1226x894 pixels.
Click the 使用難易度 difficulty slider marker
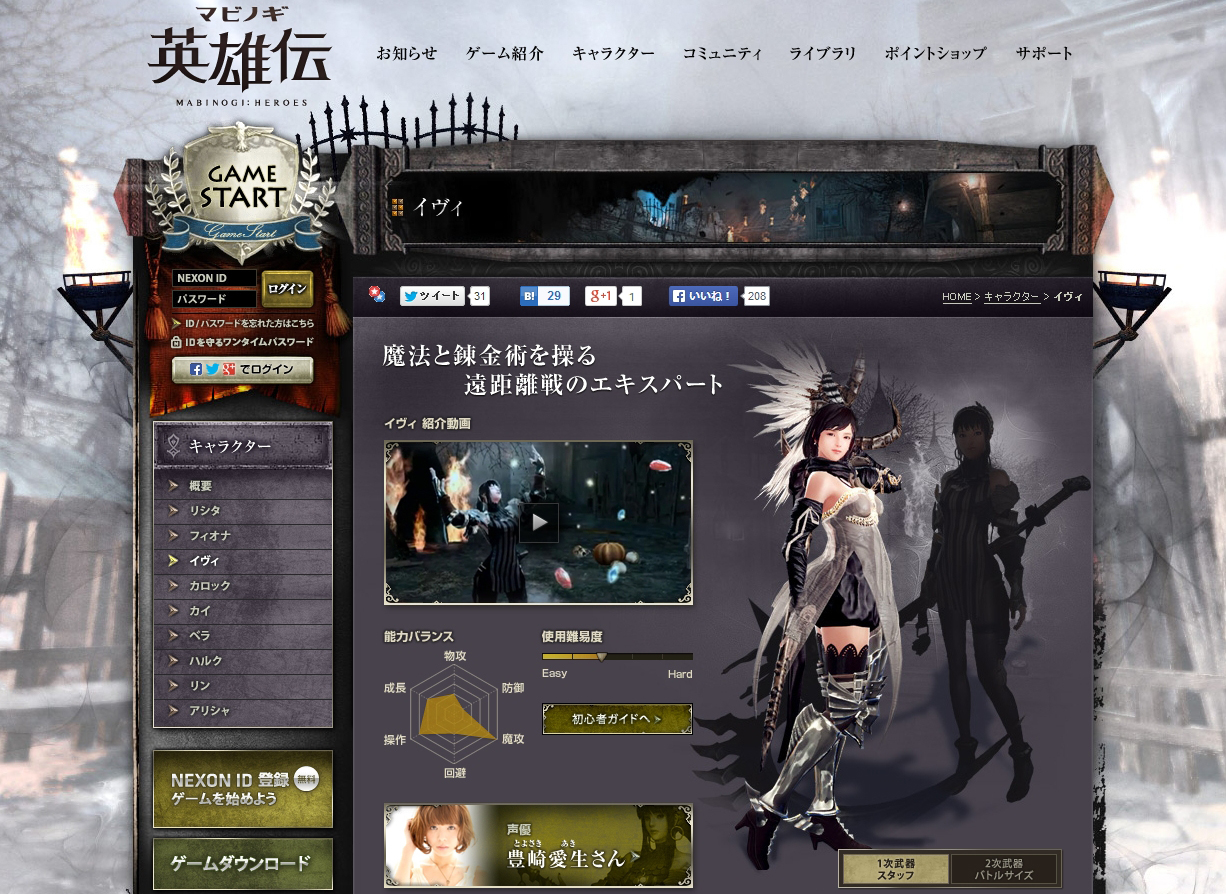coord(602,657)
